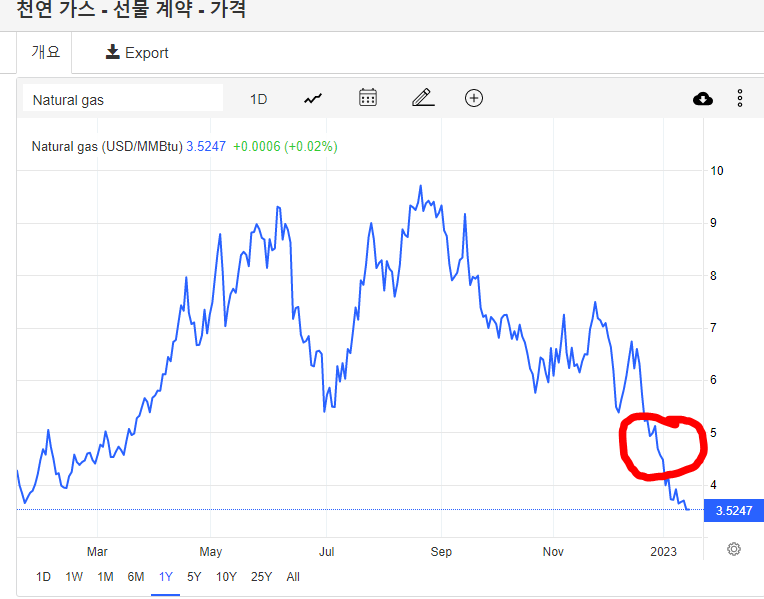764x599 pixels.
Task: Select the 1Y time range
Action: 166,577
